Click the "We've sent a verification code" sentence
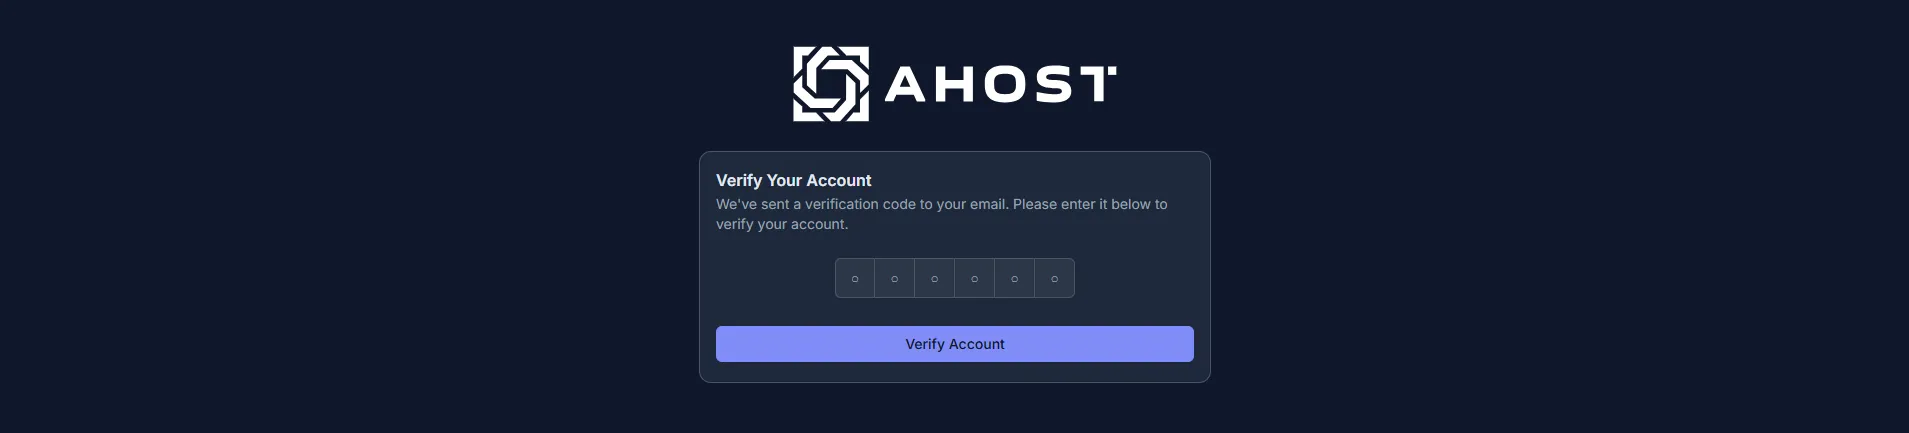 click(x=860, y=204)
